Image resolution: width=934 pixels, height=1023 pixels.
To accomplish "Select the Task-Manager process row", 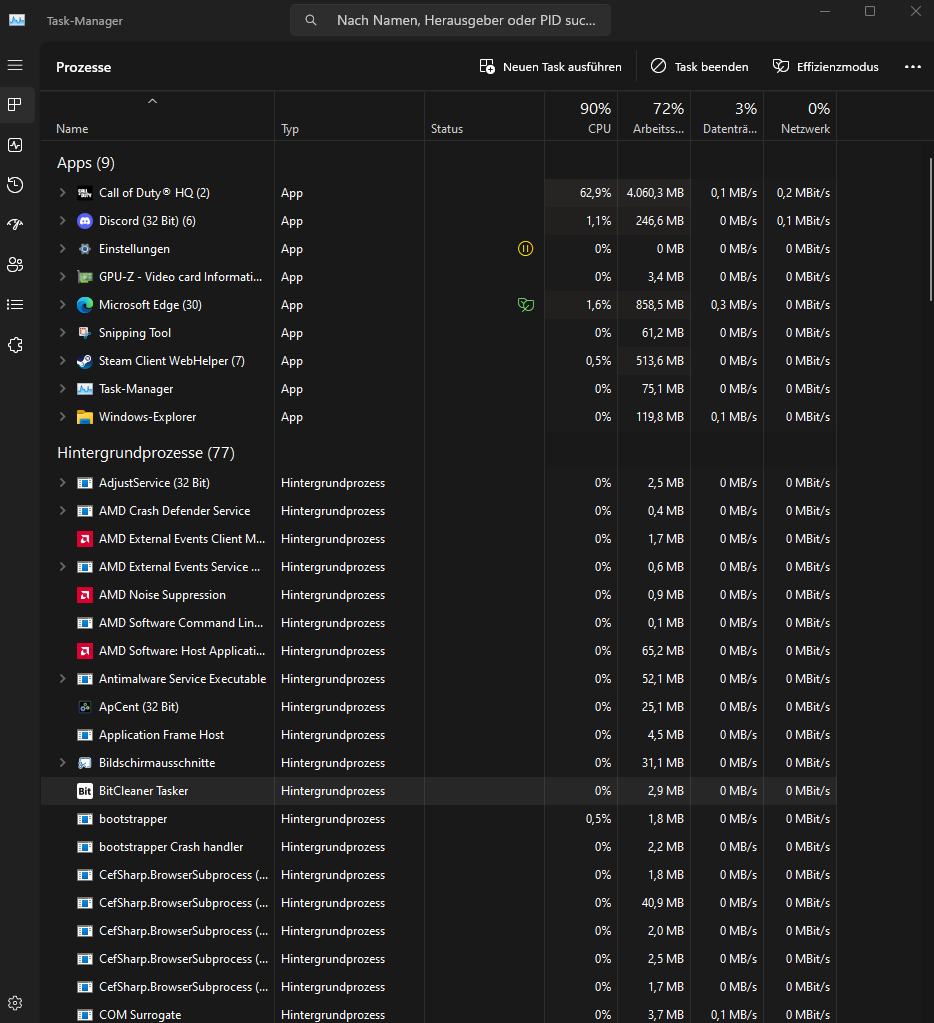I will pyautogui.click(x=438, y=389).
